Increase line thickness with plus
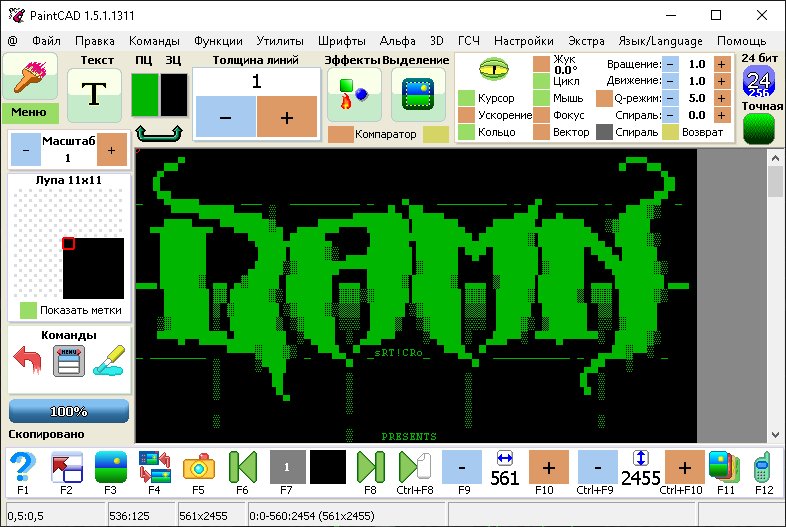786x527 pixels. pyautogui.click(x=287, y=116)
